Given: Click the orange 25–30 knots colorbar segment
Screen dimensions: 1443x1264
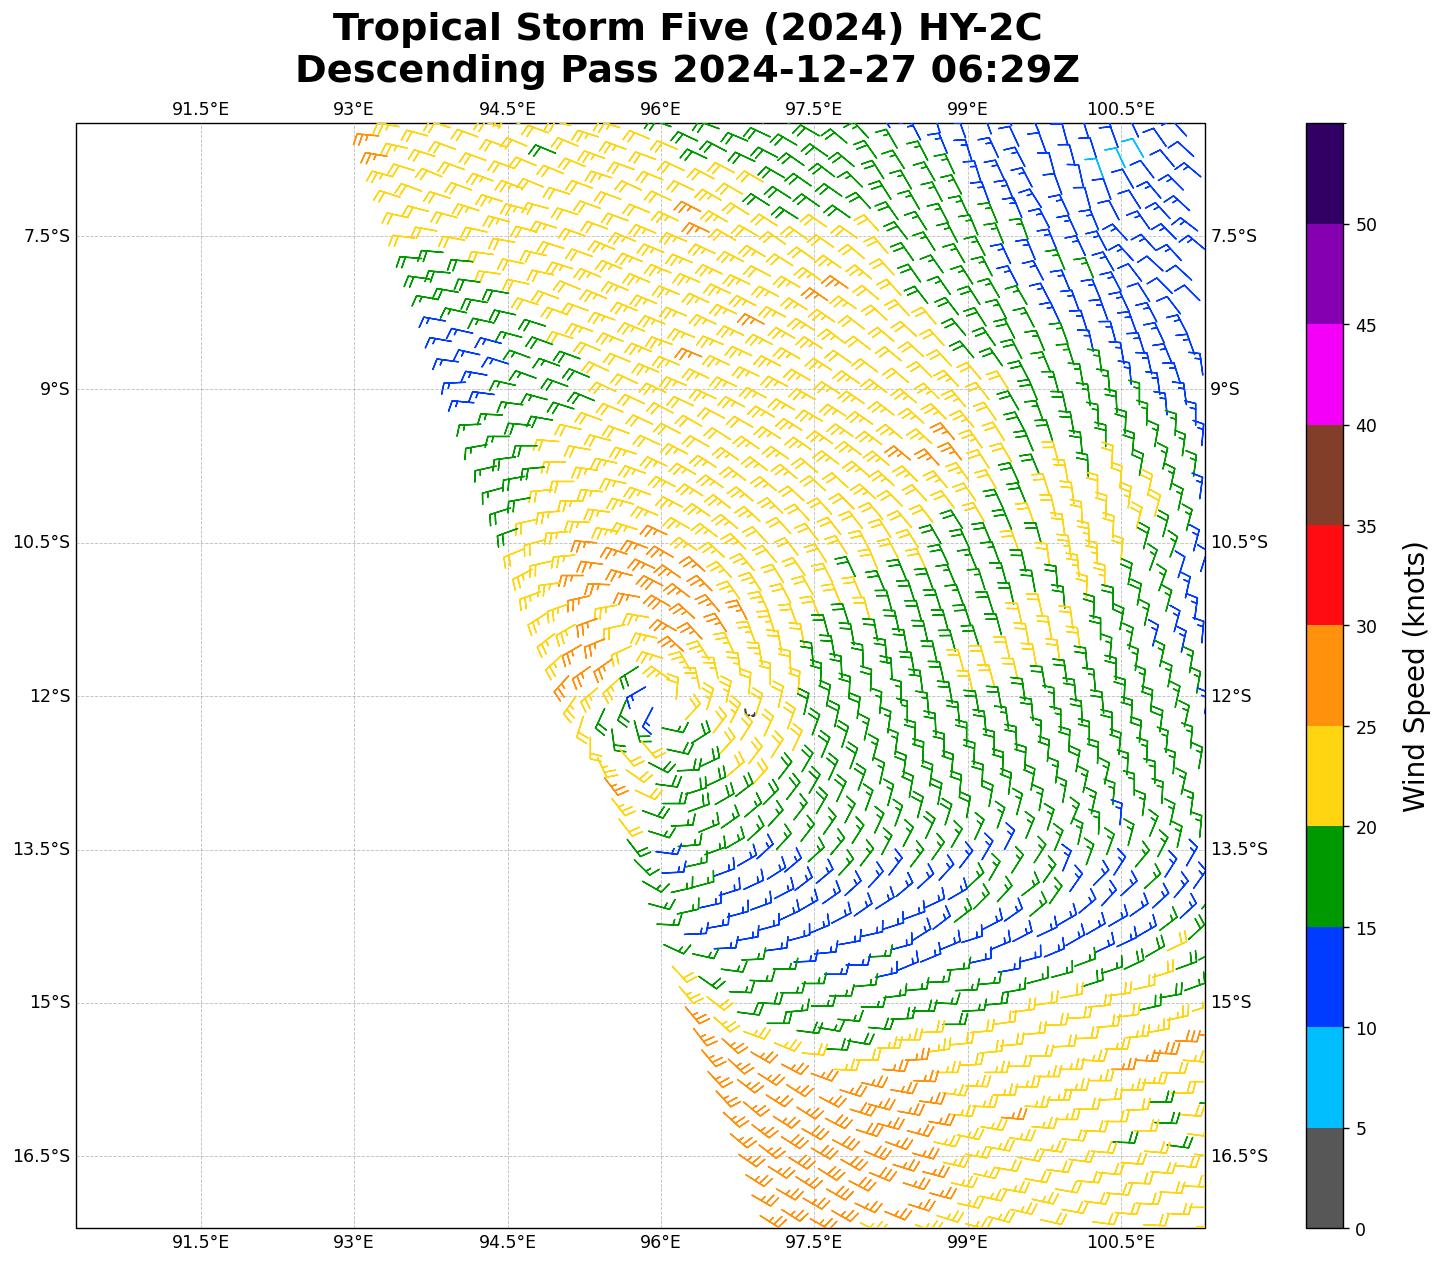Looking at the screenshot, I should point(1325,676).
